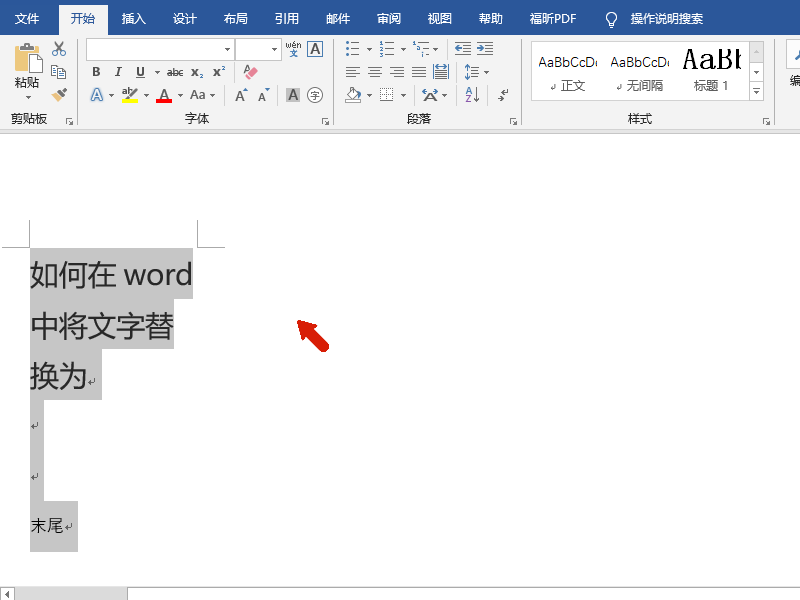Switch to the 布局 tab
The width and height of the screenshot is (800, 600).
236,19
